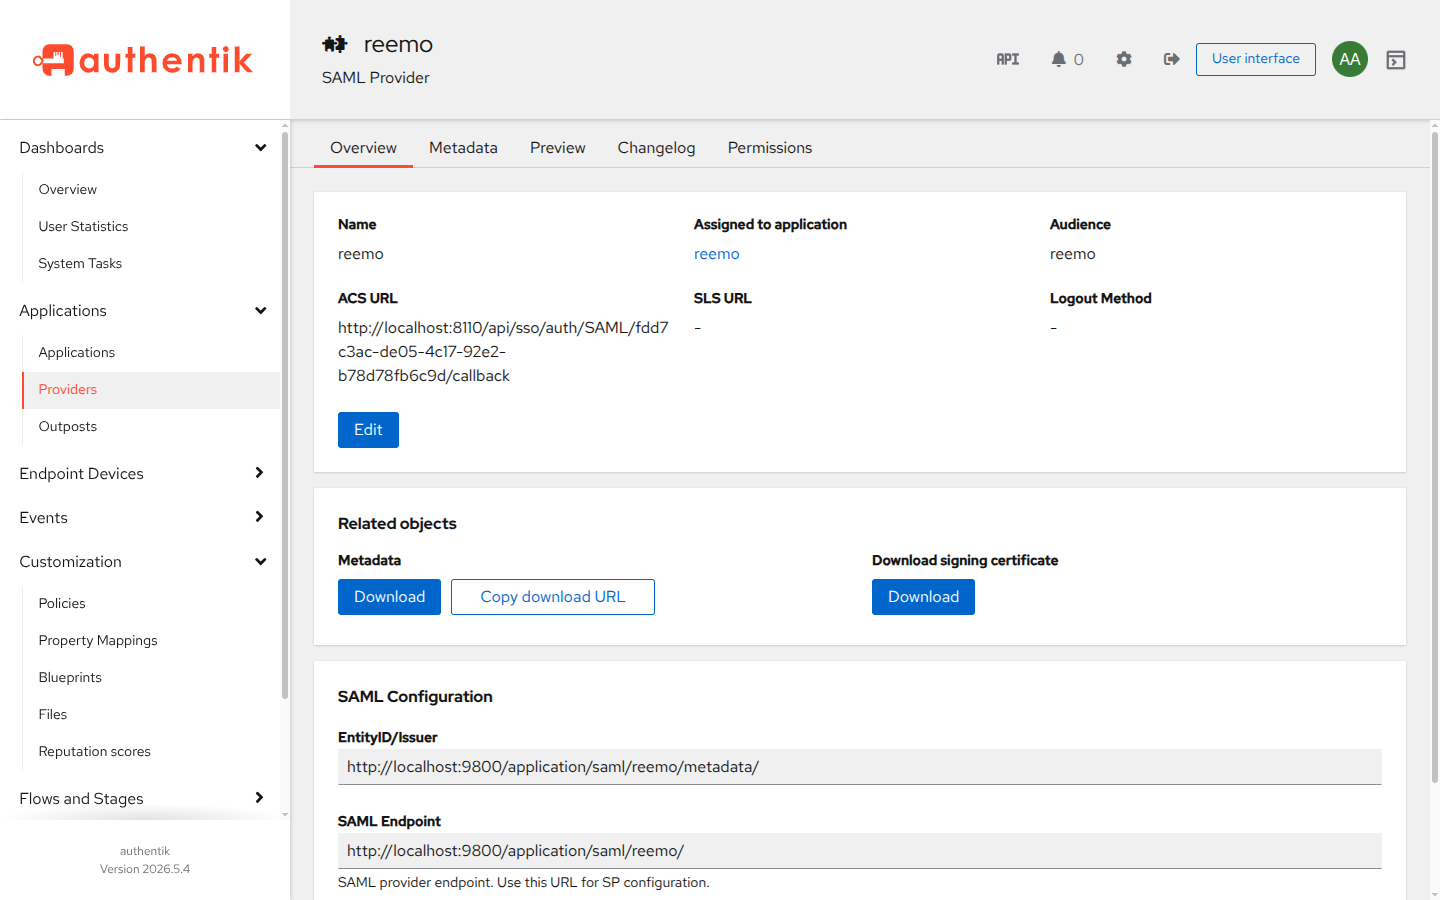Open the Changelog tab

[656, 148]
